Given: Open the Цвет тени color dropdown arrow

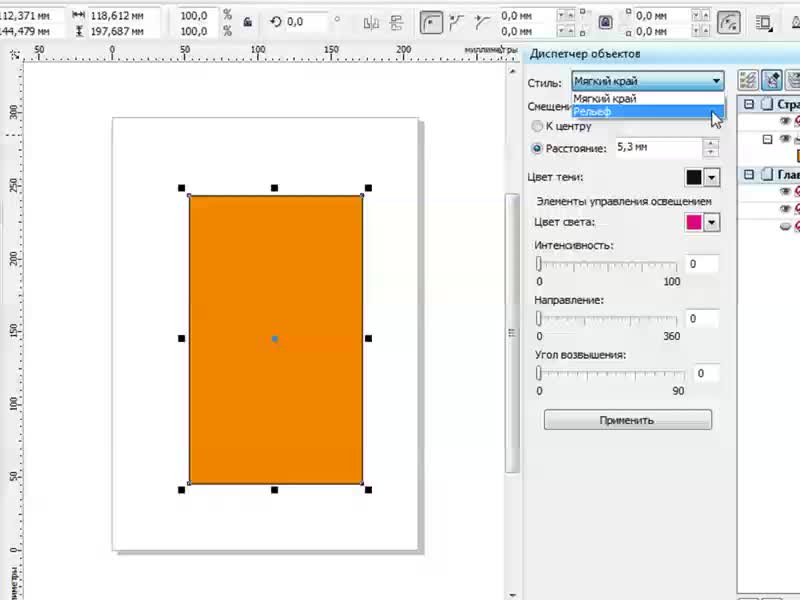Looking at the screenshot, I should pos(712,178).
